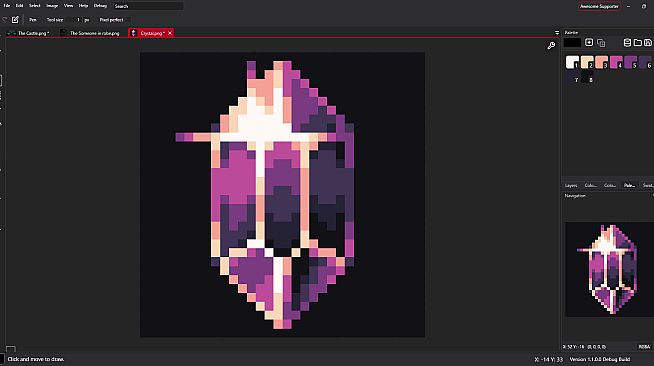Click the Awesome Supporter badge
This screenshot has height=366, width=654.
pos(599,6)
